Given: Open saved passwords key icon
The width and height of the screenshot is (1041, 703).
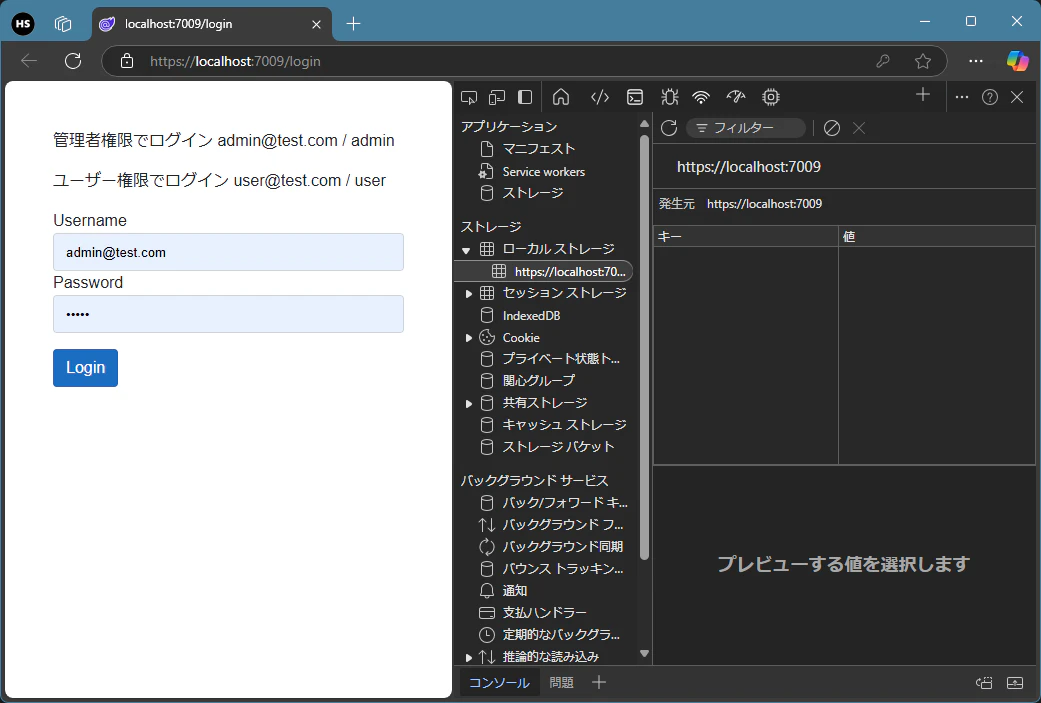Looking at the screenshot, I should coord(882,61).
